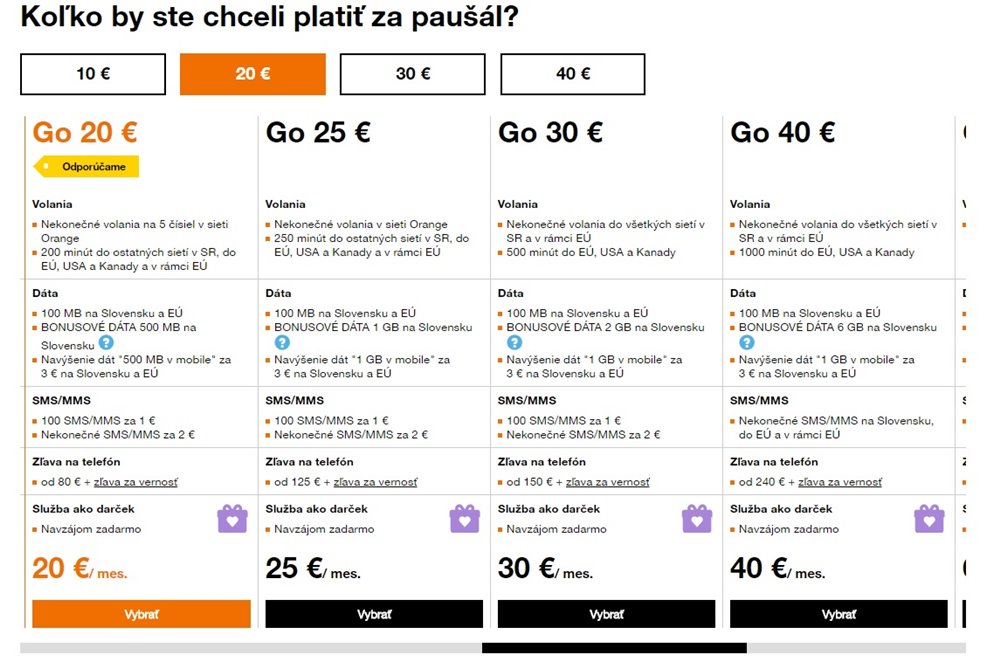Open the help tooltip for Go 25 € bonus data
The width and height of the screenshot is (1000, 668).
coord(282,343)
